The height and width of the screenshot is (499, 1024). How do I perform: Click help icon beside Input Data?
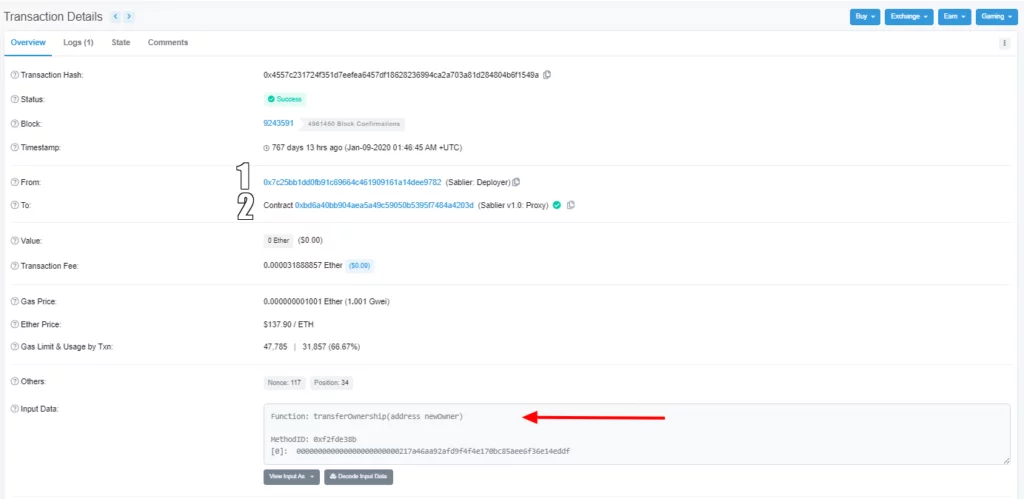coord(14,410)
